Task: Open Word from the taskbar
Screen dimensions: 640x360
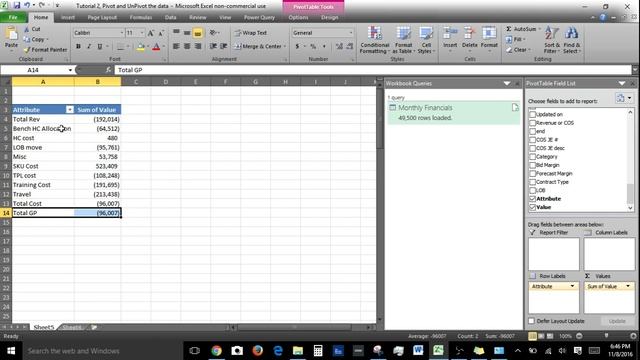Action: click(418, 351)
